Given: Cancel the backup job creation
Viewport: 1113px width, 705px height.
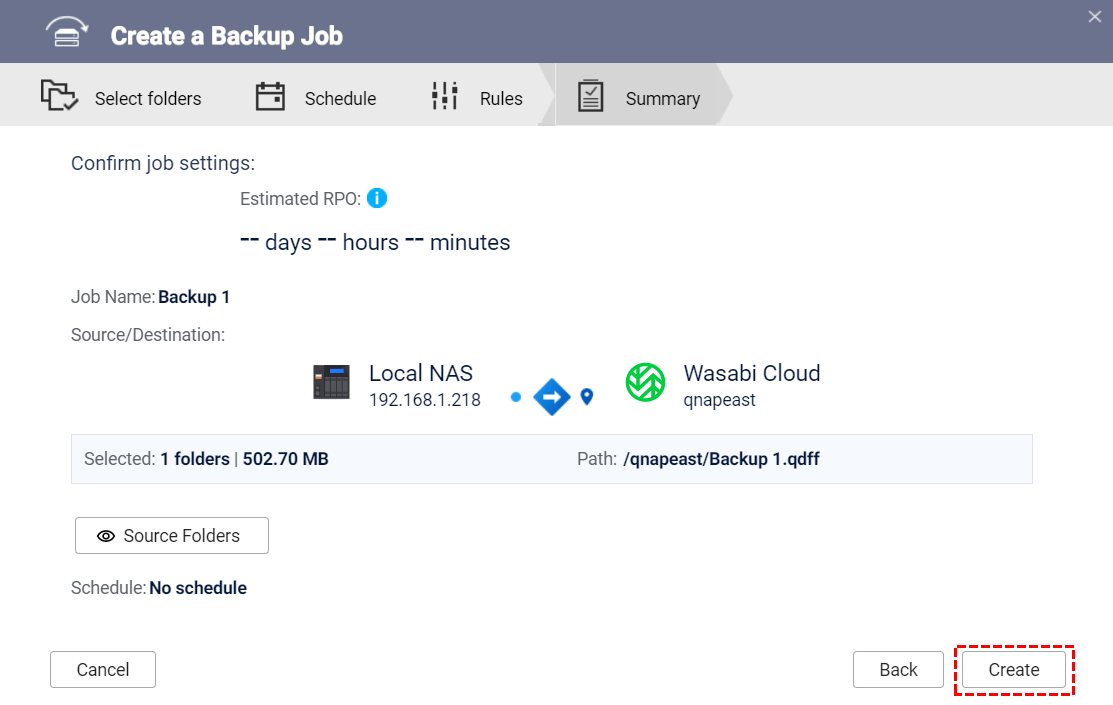Looking at the screenshot, I should tap(103, 670).
